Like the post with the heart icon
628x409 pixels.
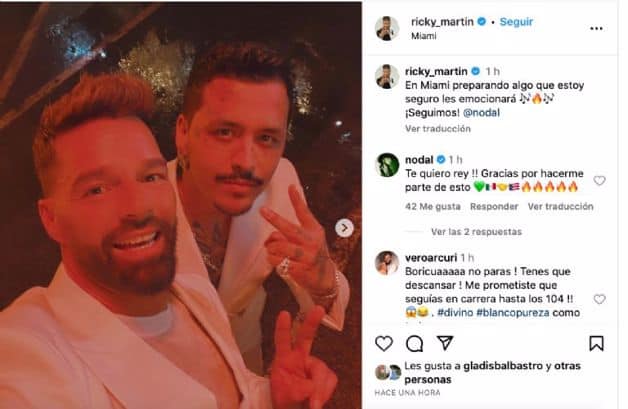point(384,343)
